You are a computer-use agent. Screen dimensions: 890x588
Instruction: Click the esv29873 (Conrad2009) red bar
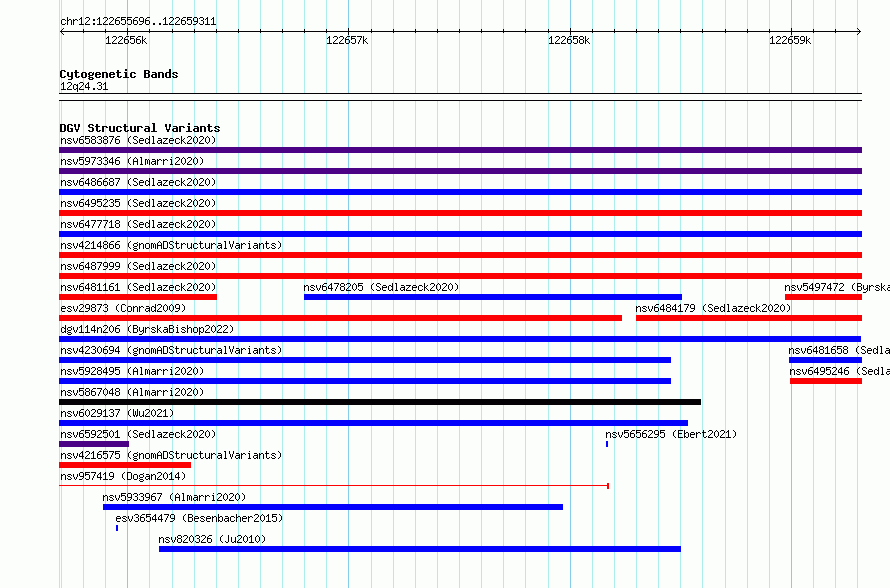[340, 318]
